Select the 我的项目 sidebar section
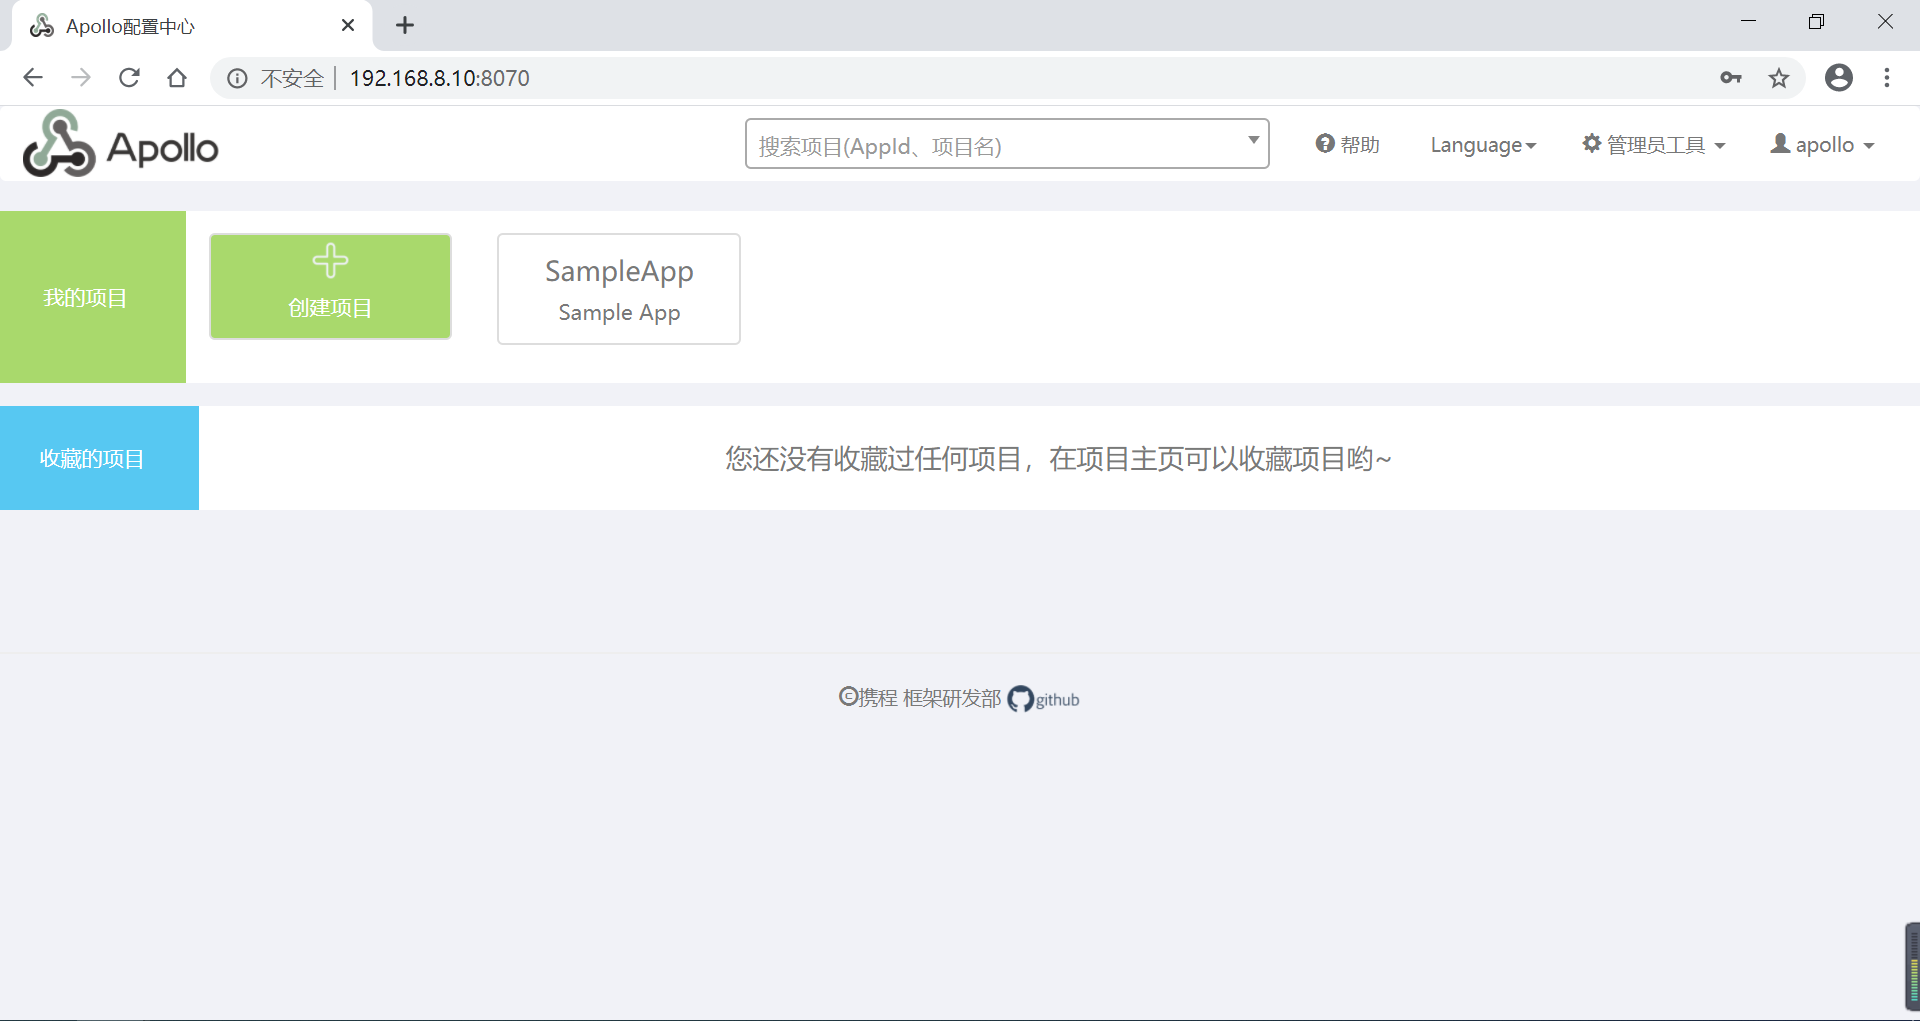The height and width of the screenshot is (1021, 1920). [x=86, y=297]
